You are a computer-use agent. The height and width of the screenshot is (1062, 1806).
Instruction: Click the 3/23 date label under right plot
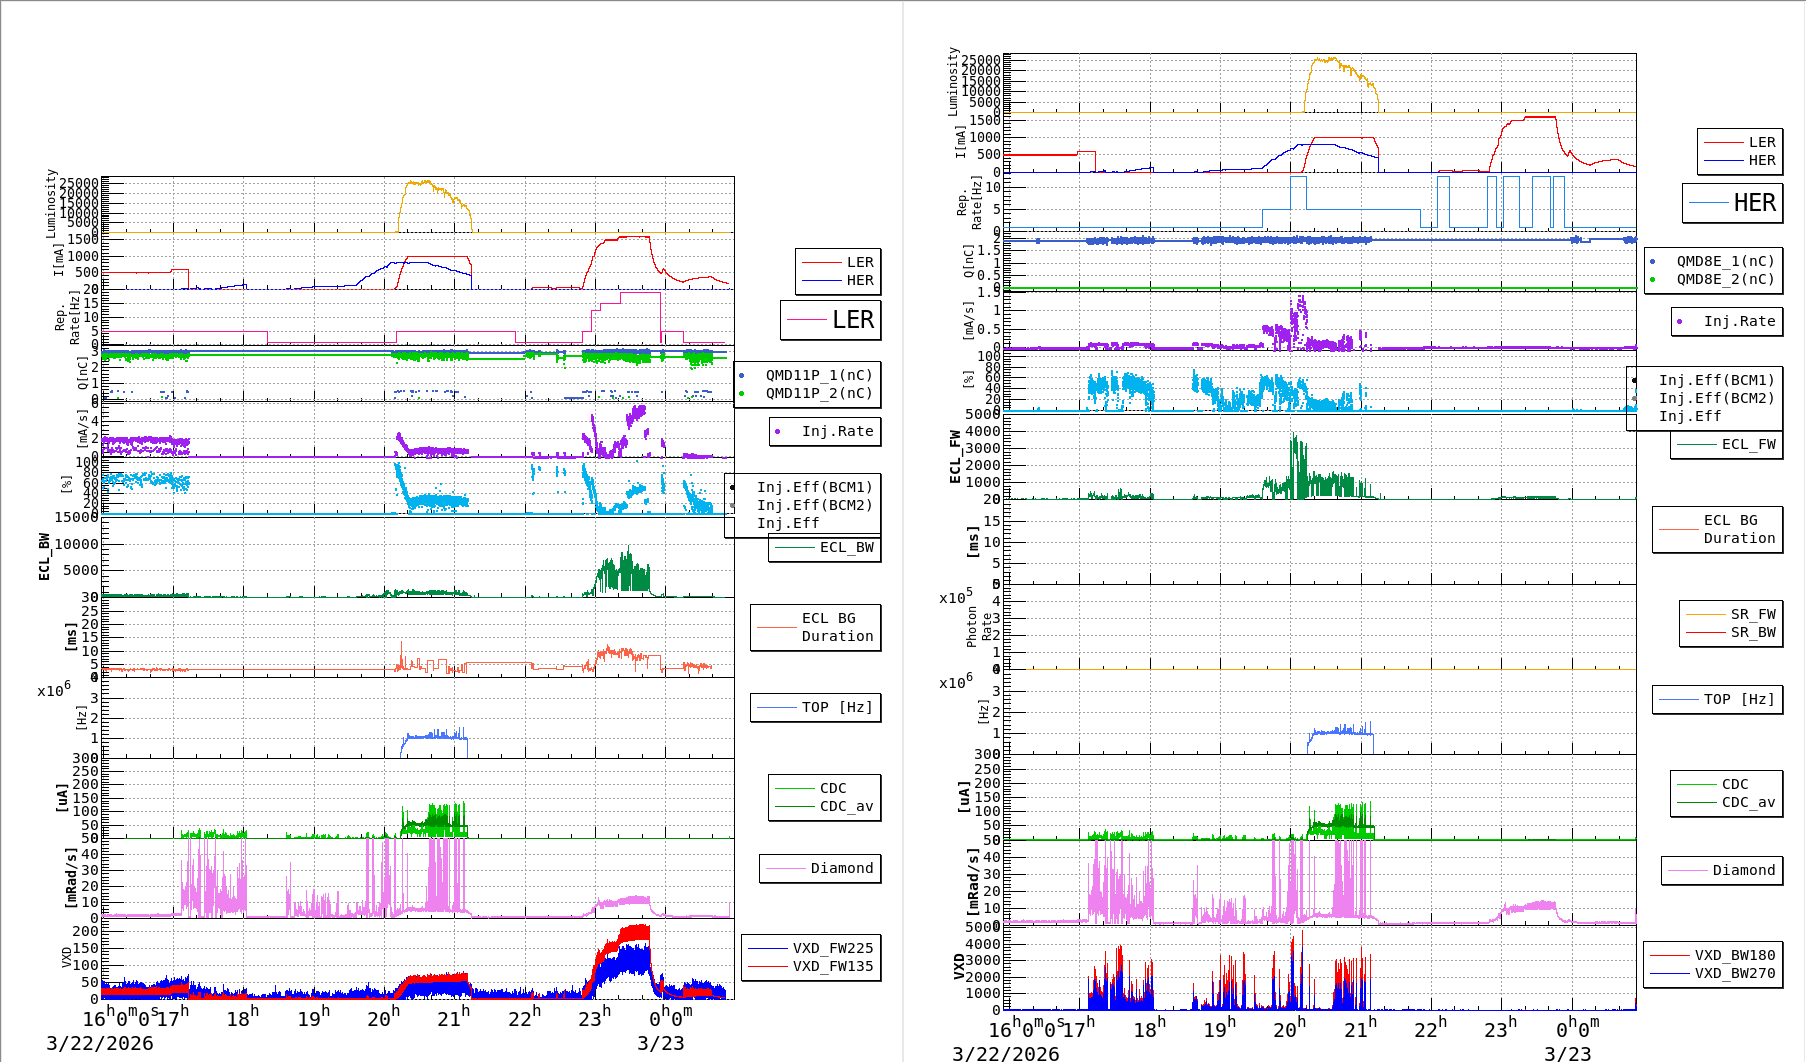(1567, 1053)
